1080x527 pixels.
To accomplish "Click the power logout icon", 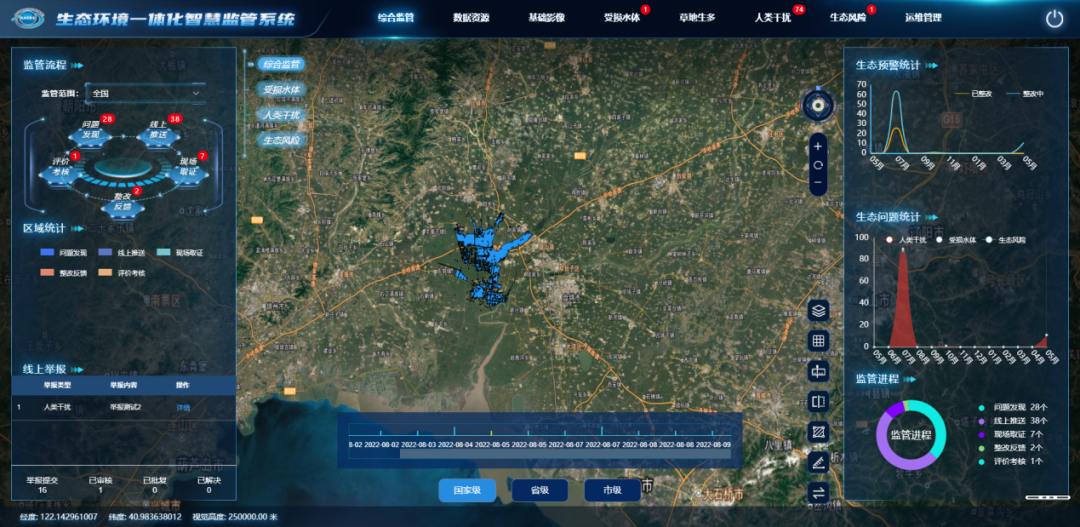I will [1055, 19].
